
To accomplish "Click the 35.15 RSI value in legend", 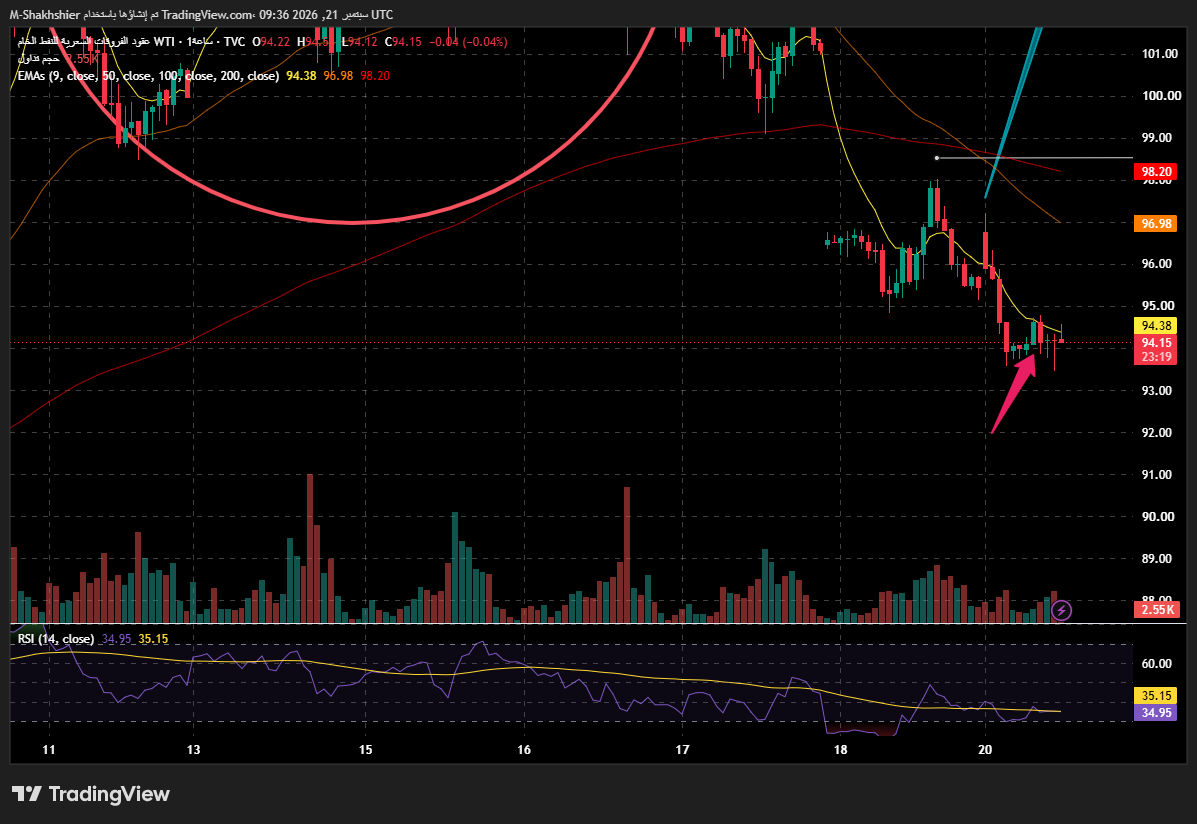I will coord(153,638).
